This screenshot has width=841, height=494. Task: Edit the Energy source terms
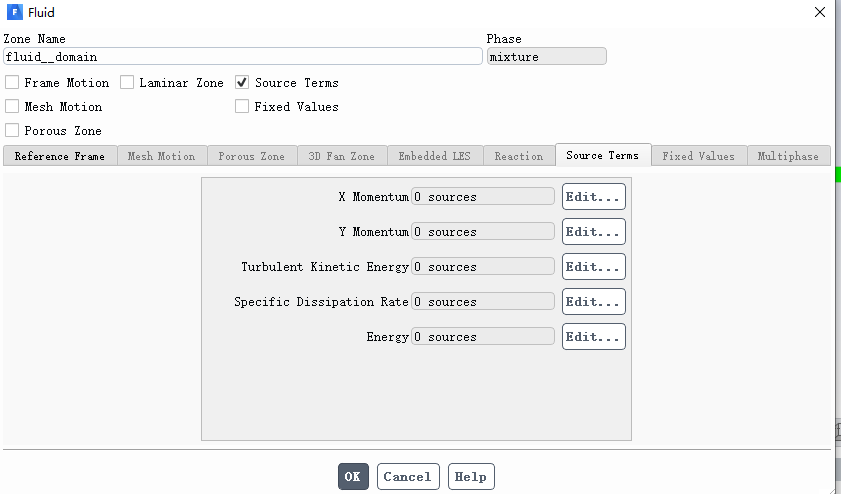(x=593, y=337)
